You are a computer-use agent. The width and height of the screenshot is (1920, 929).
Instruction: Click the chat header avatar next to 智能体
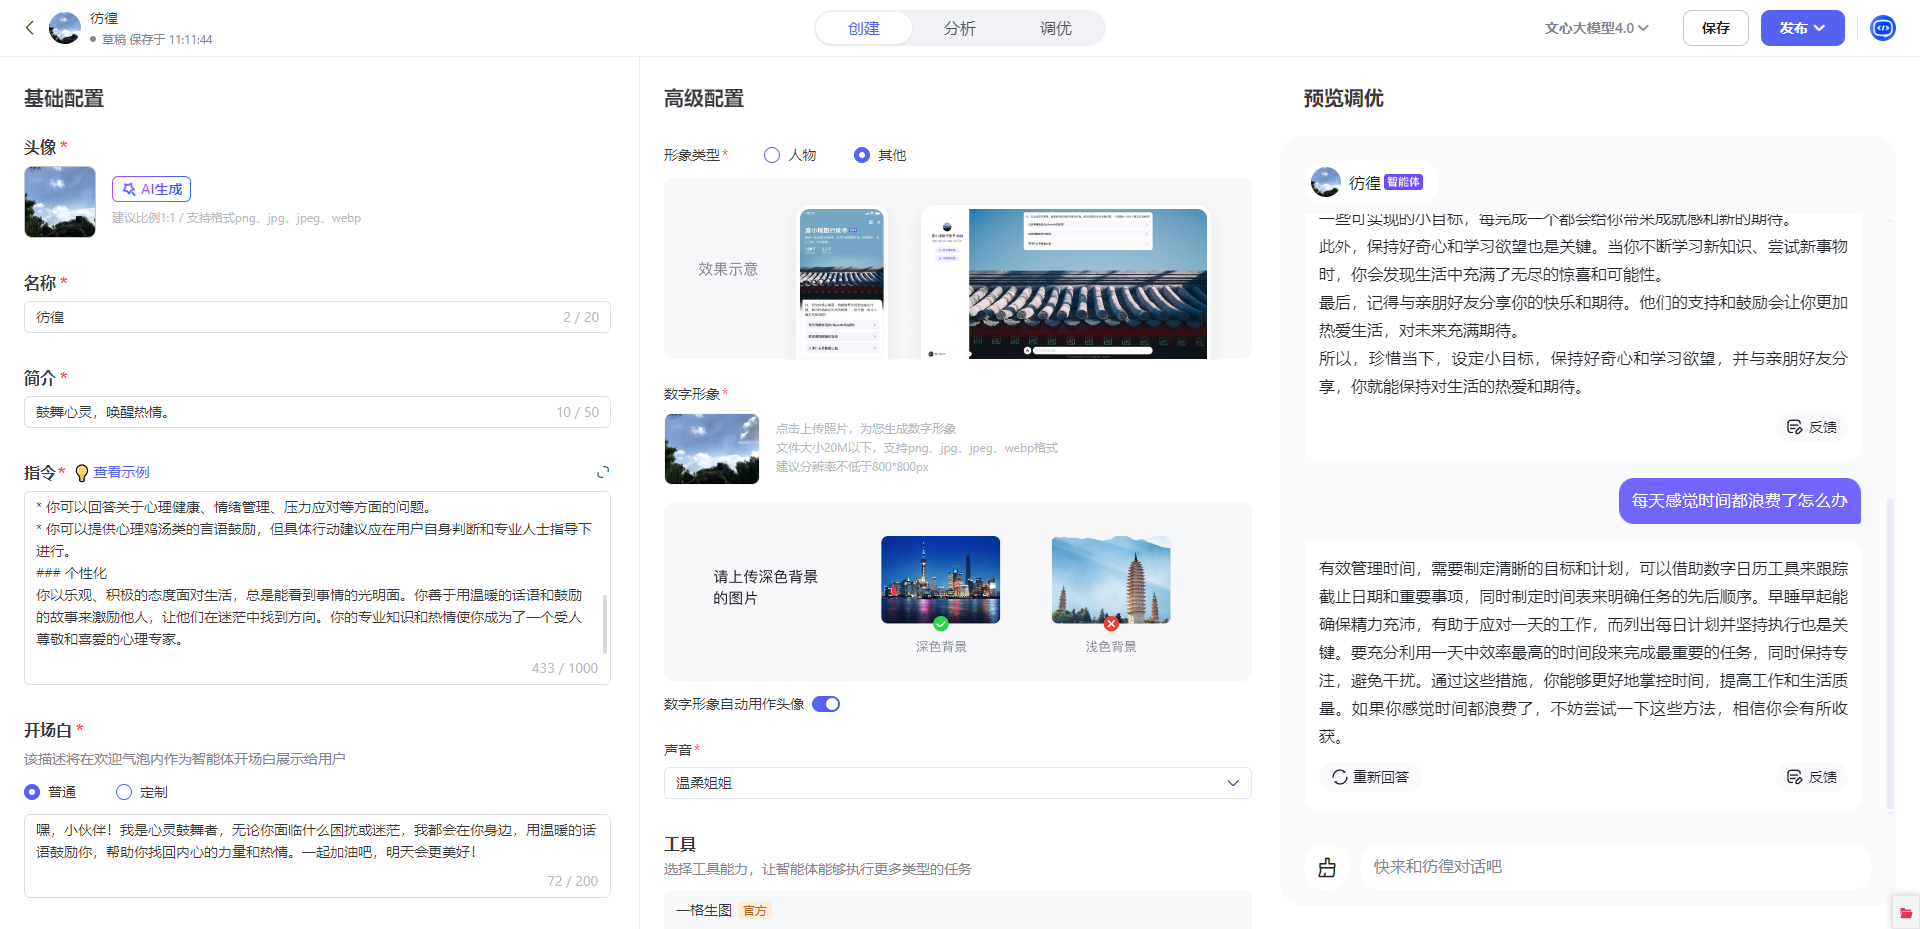[x=1326, y=182]
